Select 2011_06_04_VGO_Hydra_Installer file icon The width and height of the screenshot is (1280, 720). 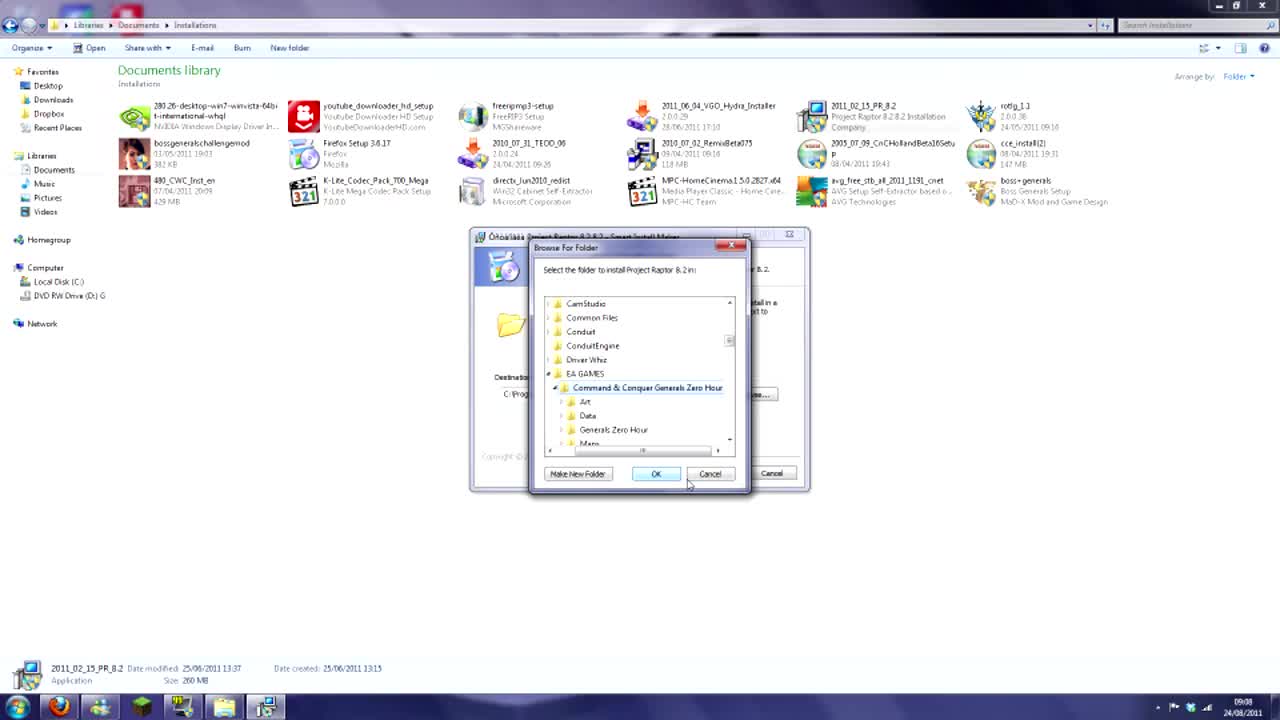click(642, 117)
